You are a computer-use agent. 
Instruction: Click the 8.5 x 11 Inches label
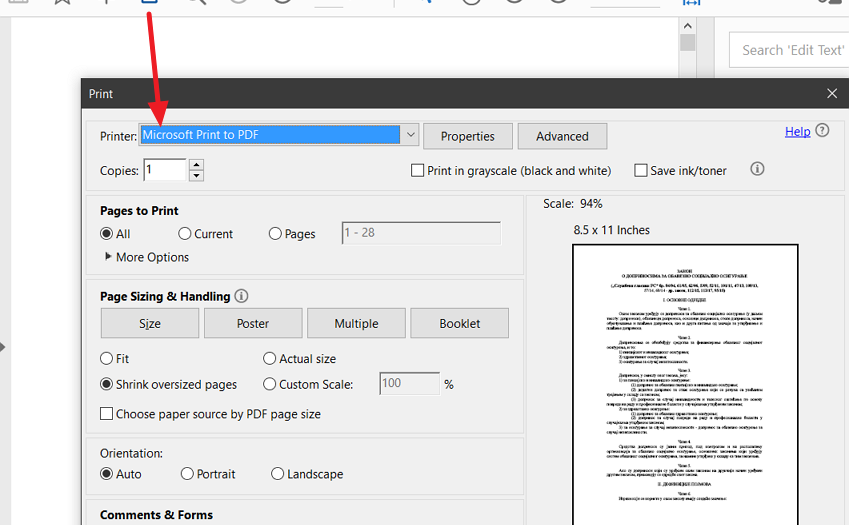point(611,230)
